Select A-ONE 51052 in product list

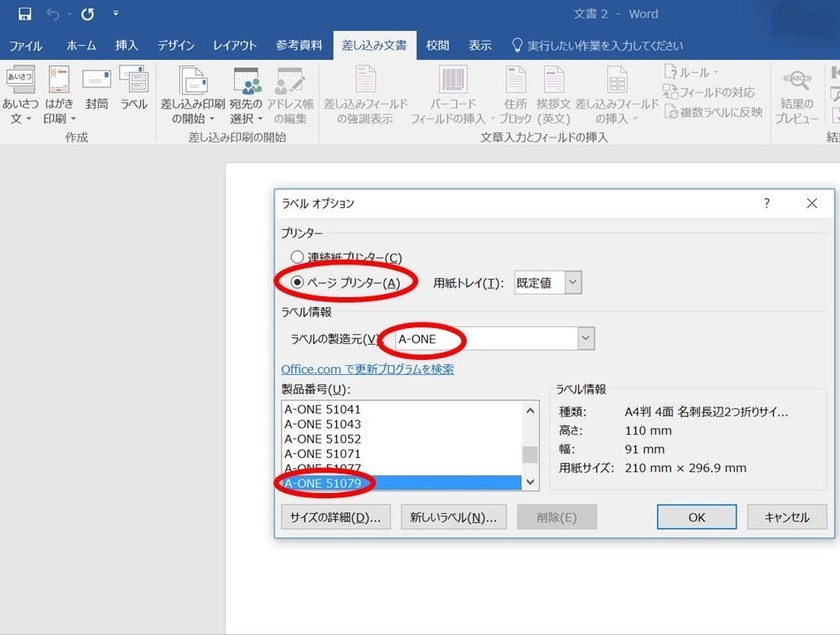(402, 439)
